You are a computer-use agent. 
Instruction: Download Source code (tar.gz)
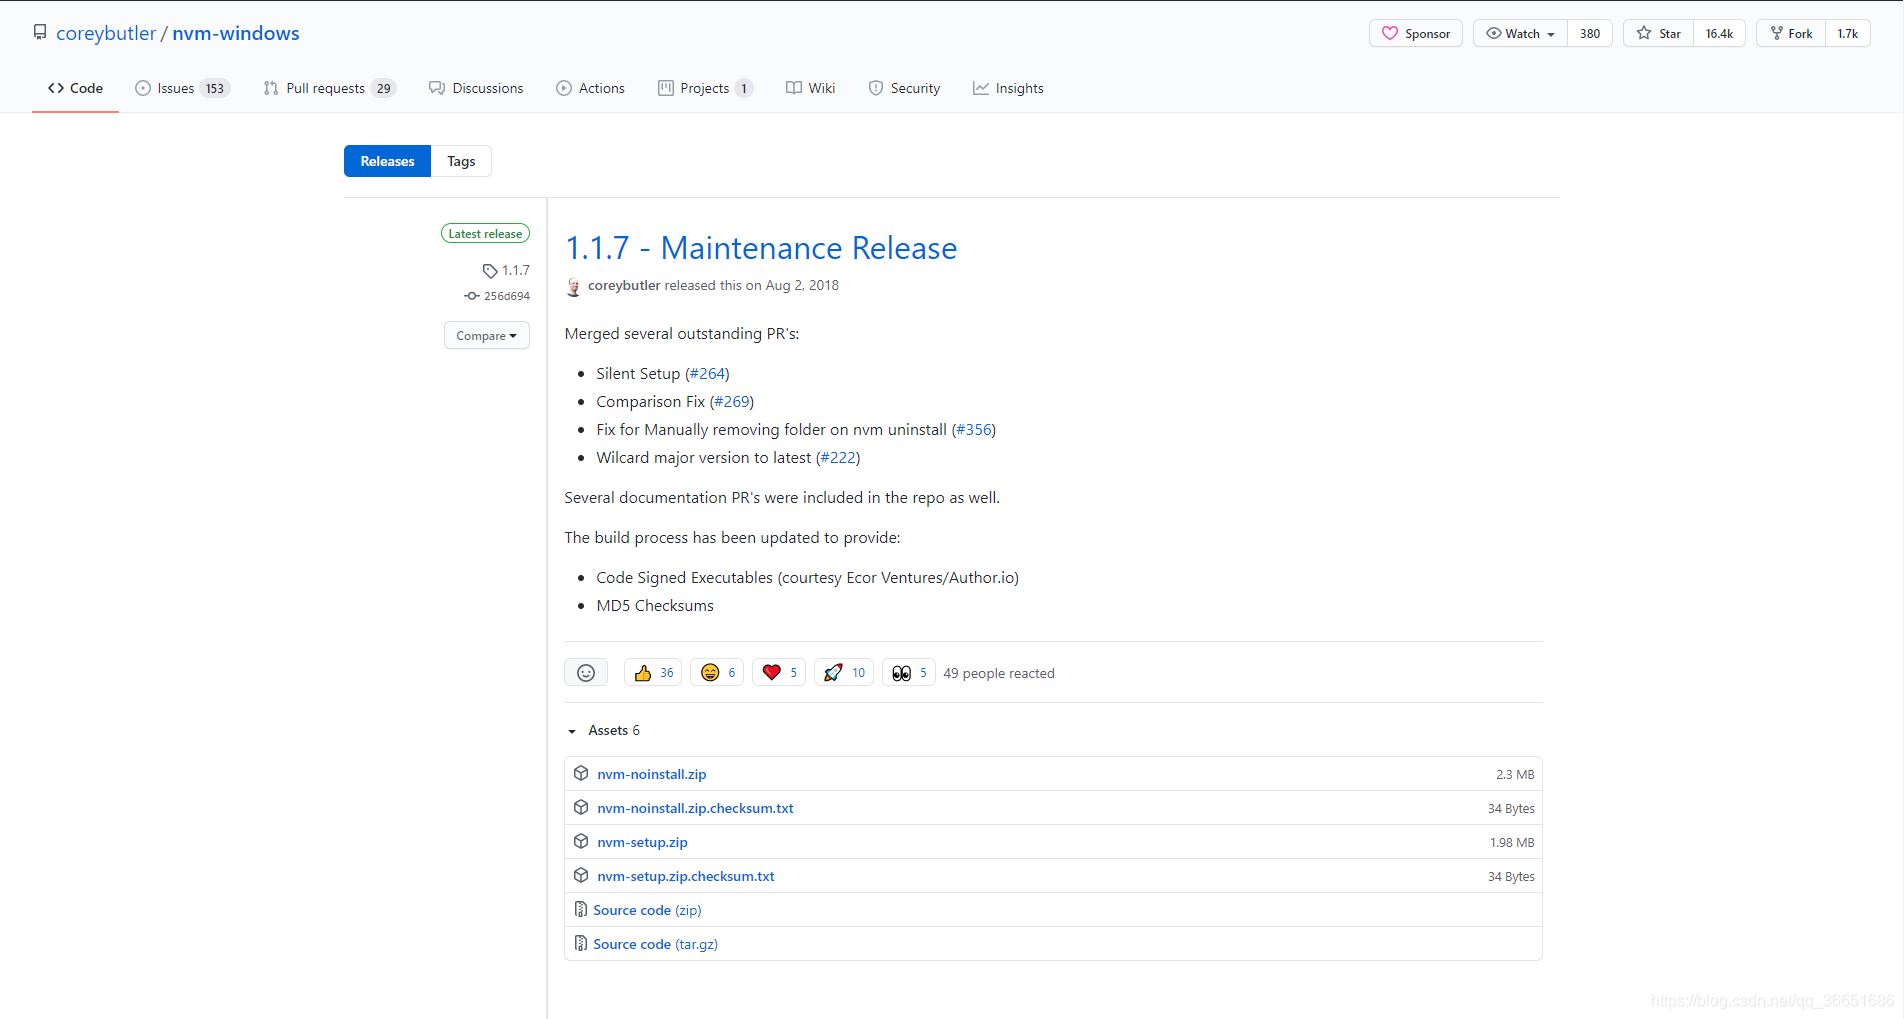(x=655, y=944)
